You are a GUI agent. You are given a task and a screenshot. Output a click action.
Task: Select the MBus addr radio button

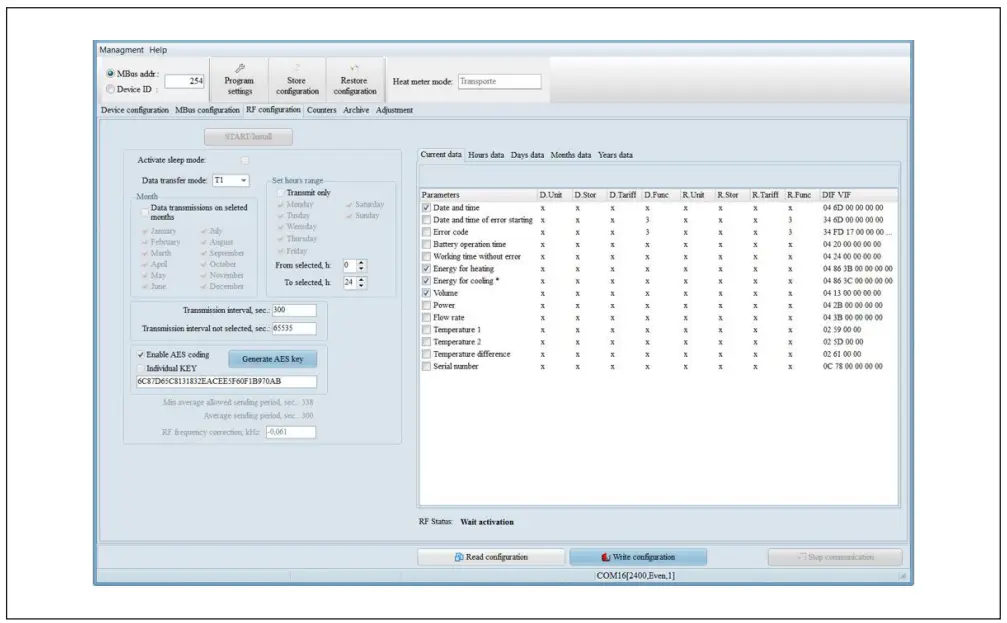(110, 74)
